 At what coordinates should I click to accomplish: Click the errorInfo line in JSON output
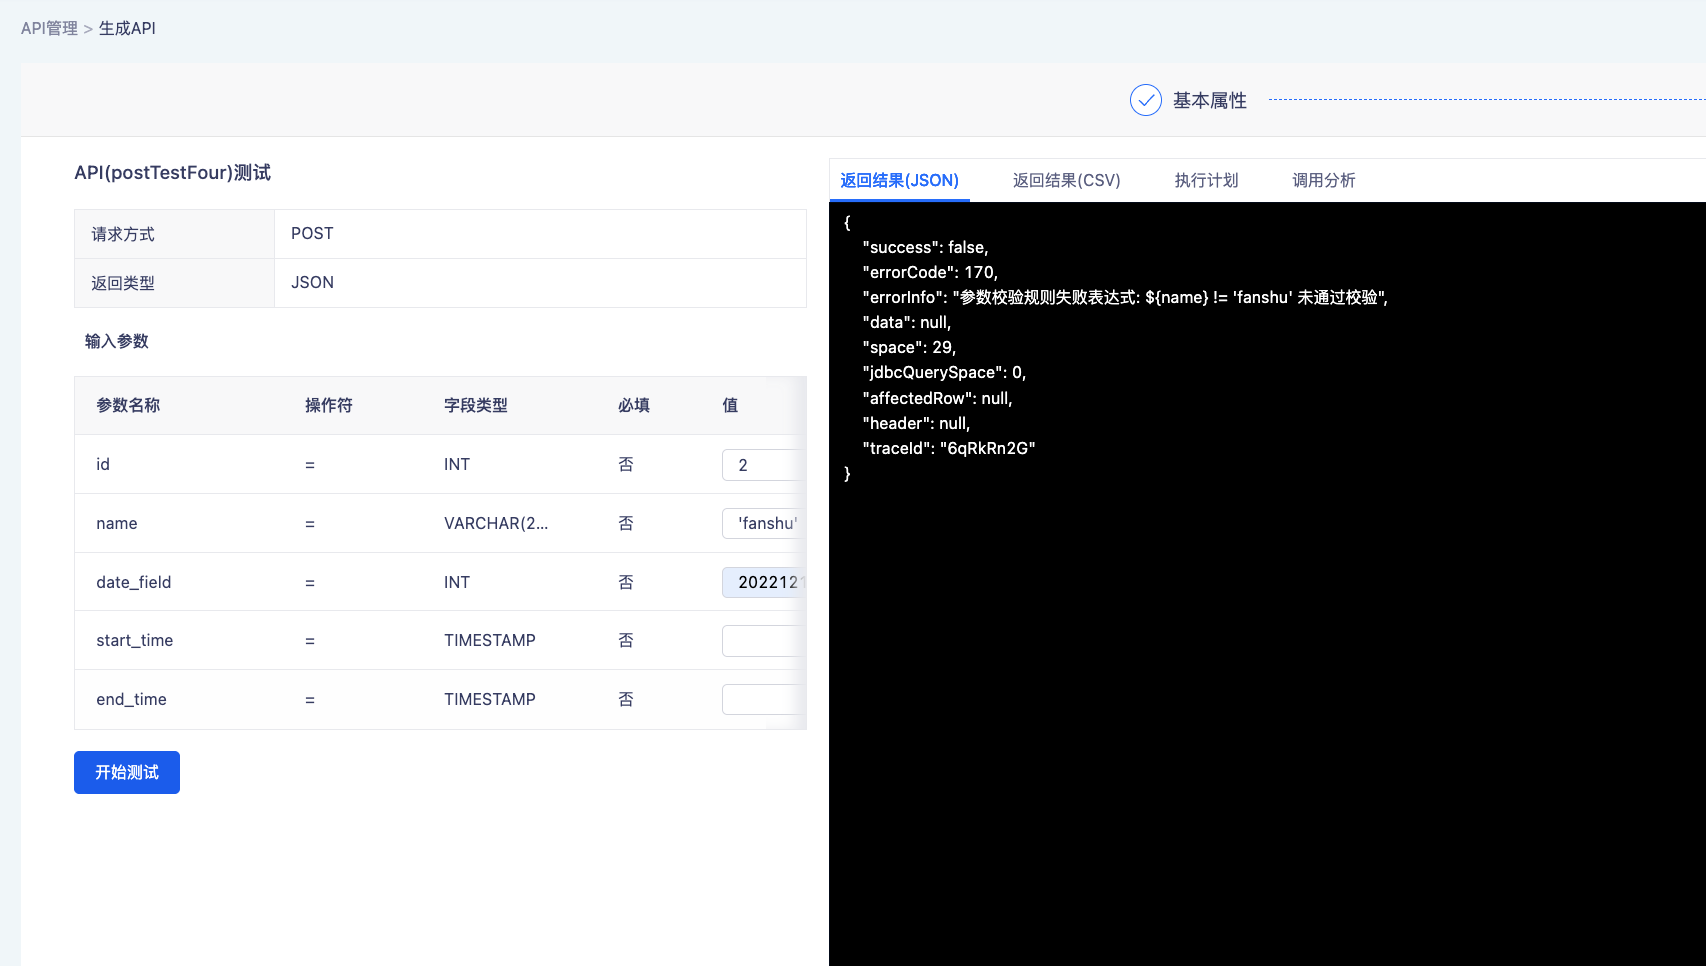(1124, 297)
